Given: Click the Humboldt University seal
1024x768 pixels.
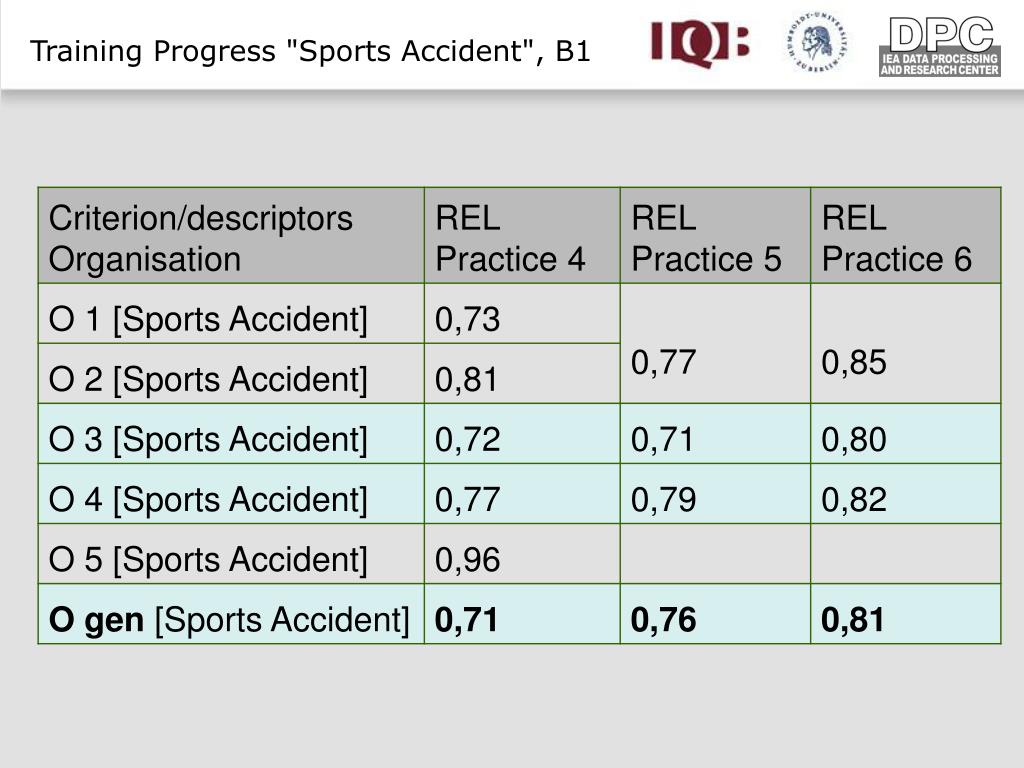Looking at the screenshot, I should pos(817,42).
